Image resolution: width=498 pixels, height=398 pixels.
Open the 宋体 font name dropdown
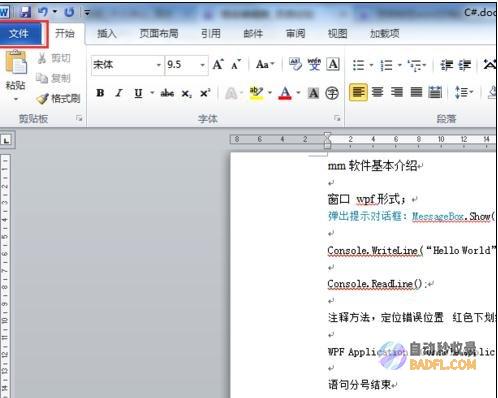[159, 65]
